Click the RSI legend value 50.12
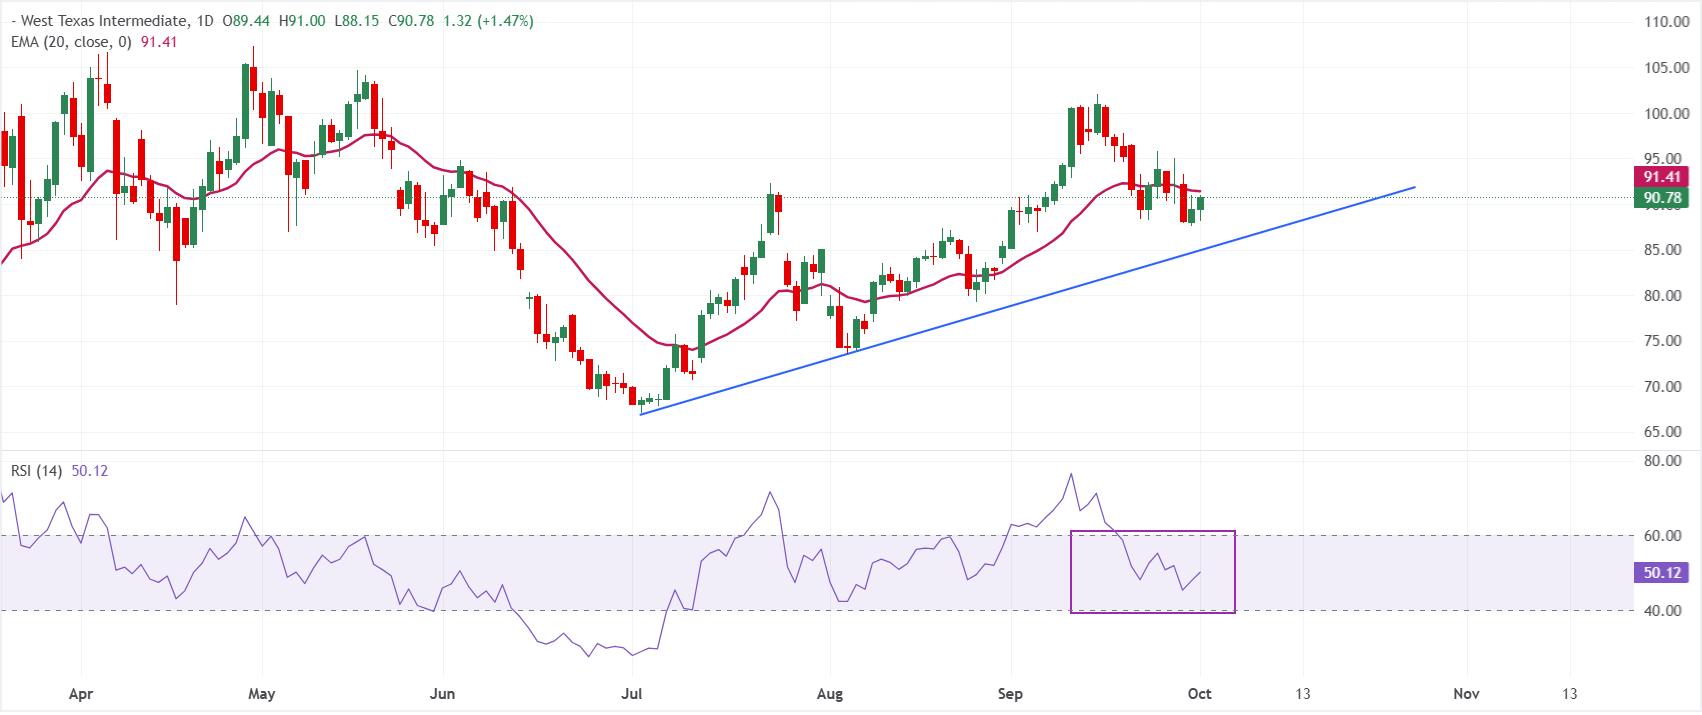The height and width of the screenshot is (715, 1702). click(x=90, y=471)
